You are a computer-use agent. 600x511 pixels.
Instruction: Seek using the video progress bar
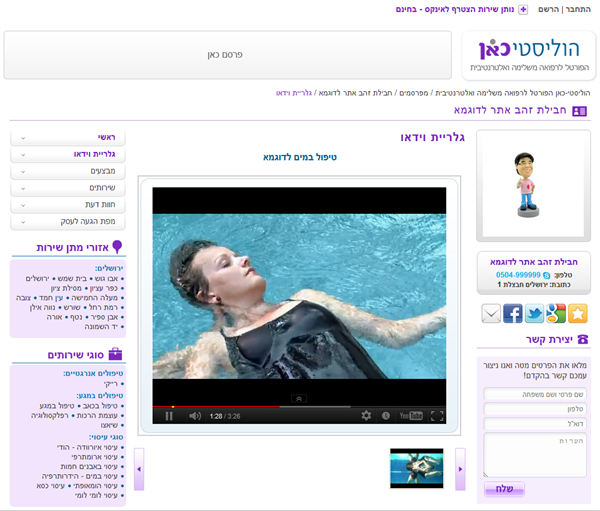coord(298,405)
